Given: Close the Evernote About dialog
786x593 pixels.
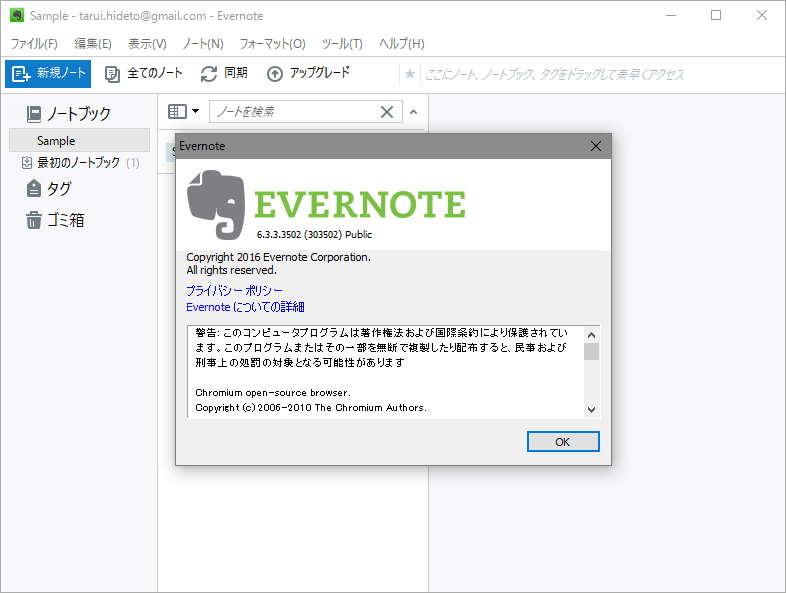Looking at the screenshot, I should pos(596,146).
